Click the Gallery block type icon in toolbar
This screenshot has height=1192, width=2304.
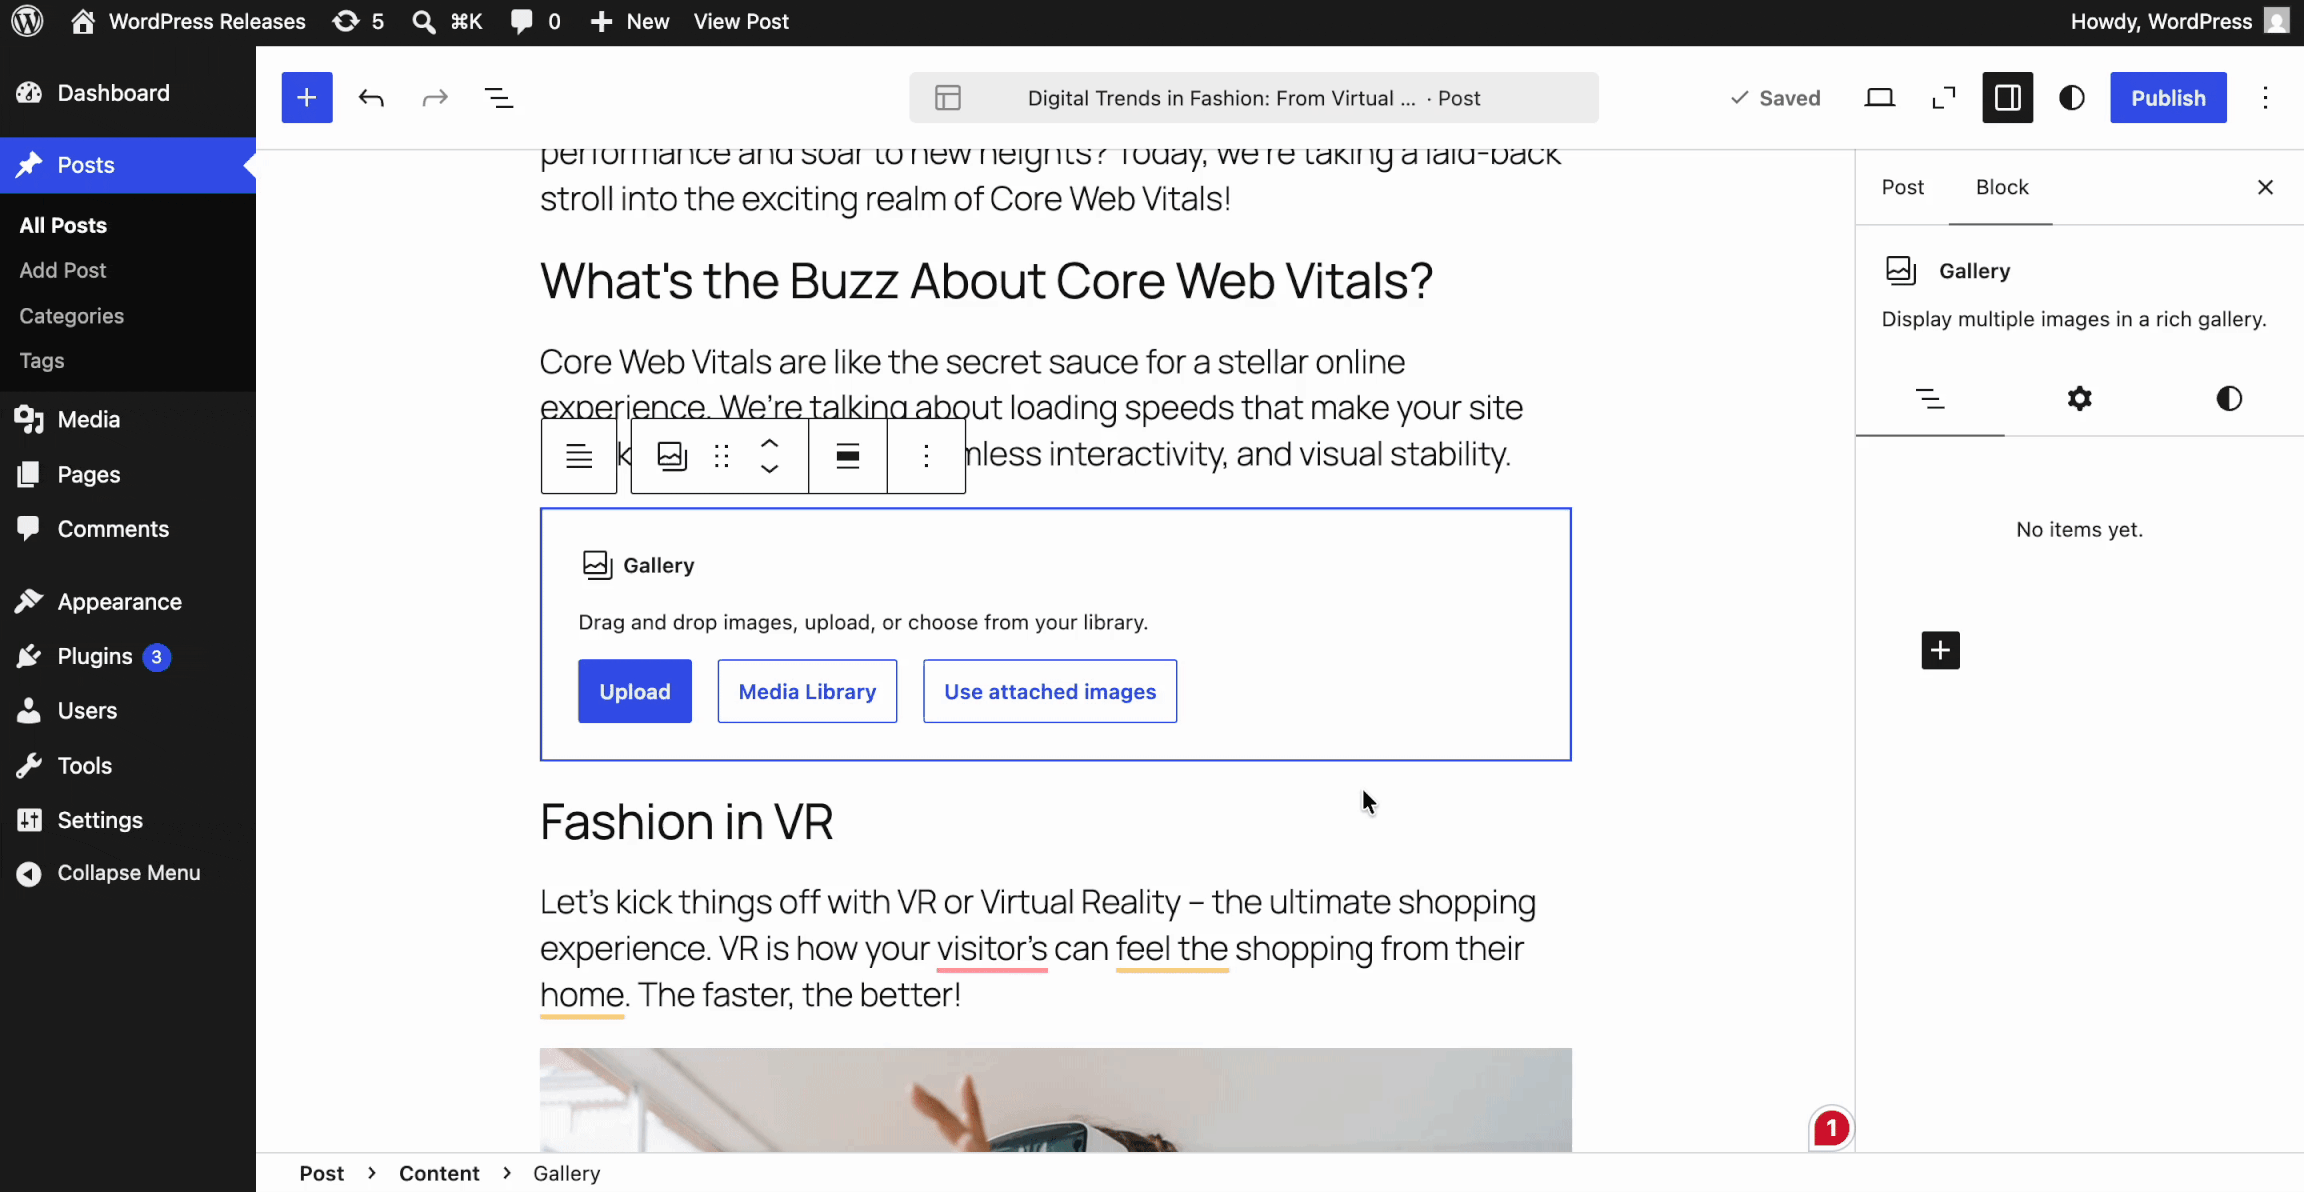(672, 457)
